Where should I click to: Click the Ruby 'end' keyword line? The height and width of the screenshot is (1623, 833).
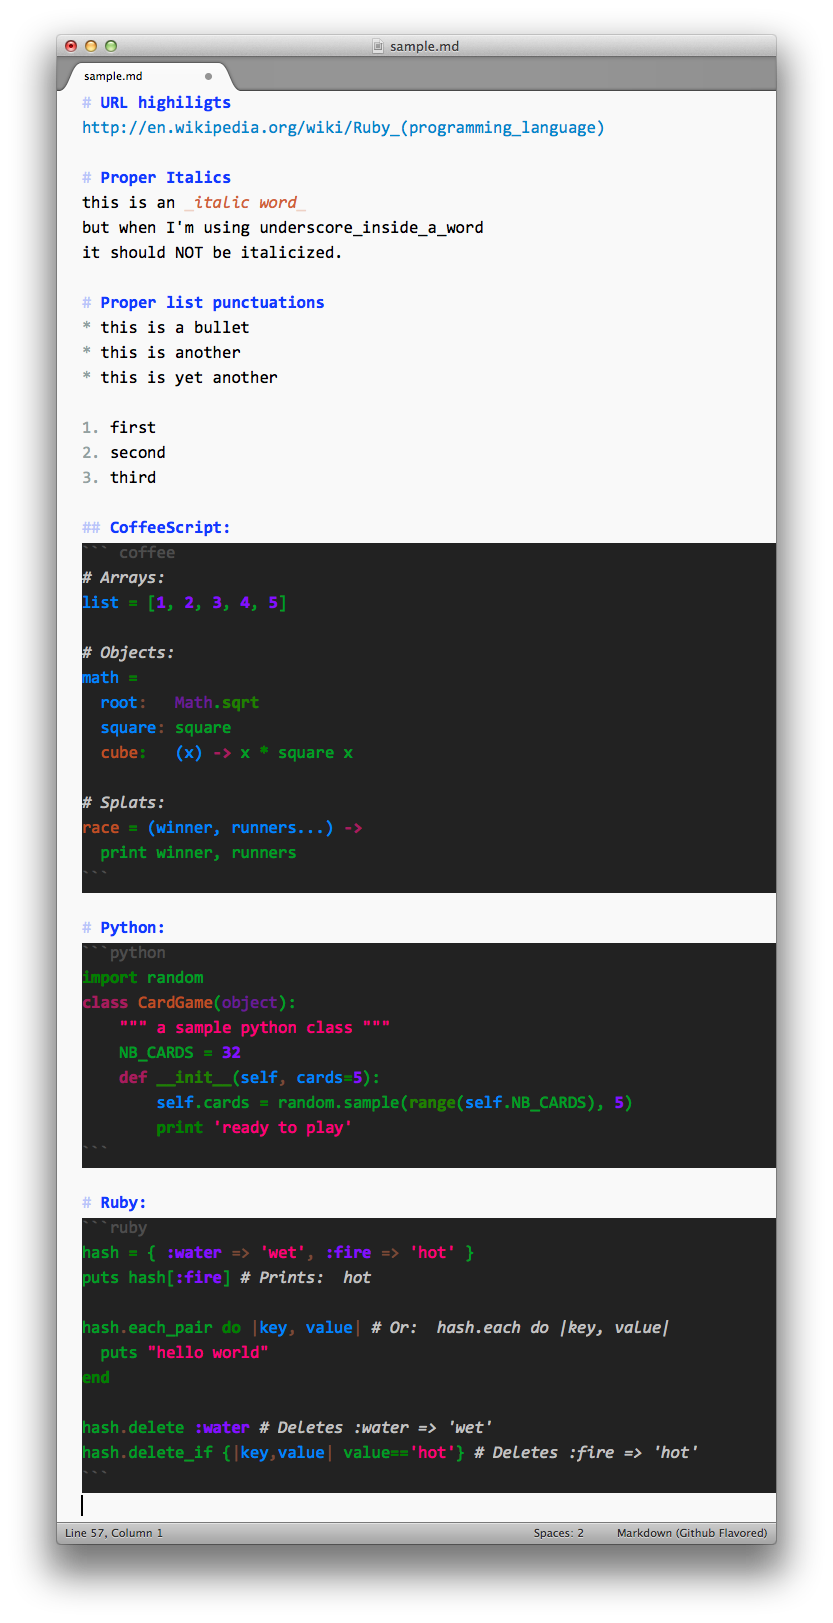pos(96,1378)
